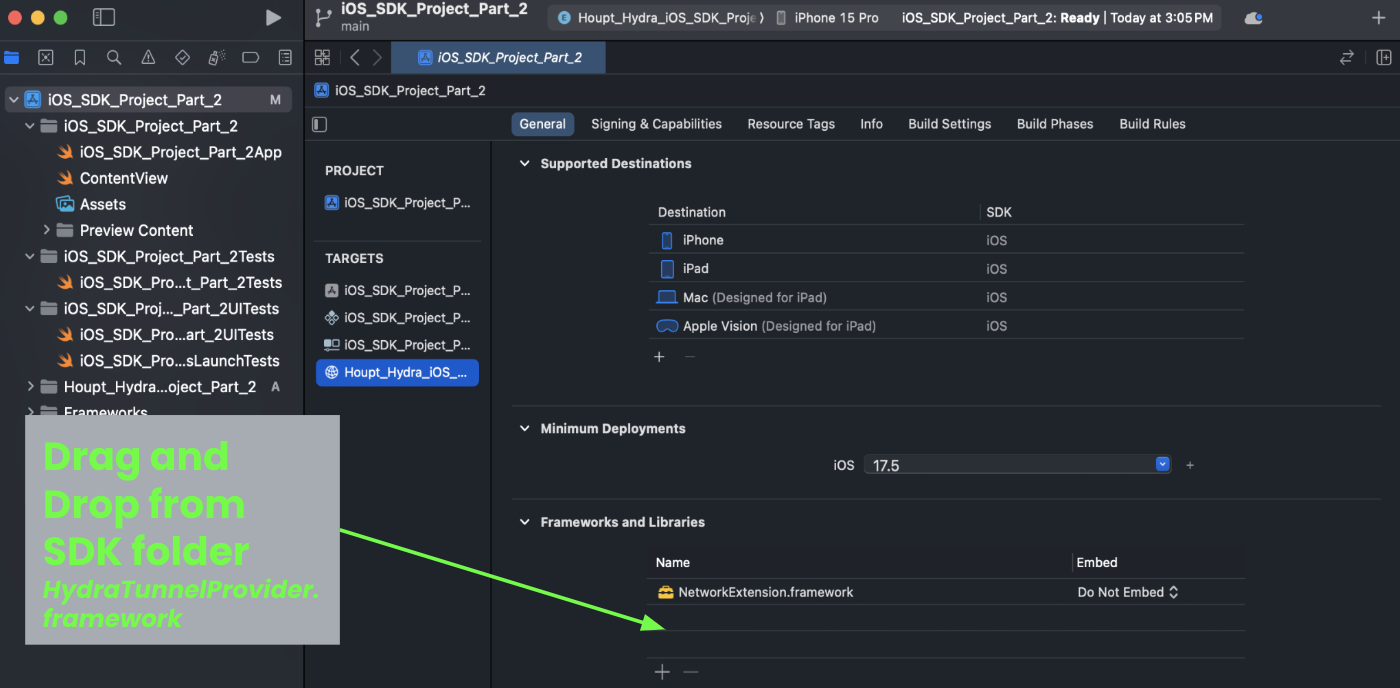Add an editor on the right
Viewport: 1400px width, 688px height.
pyautogui.click(x=1384, y=57)
